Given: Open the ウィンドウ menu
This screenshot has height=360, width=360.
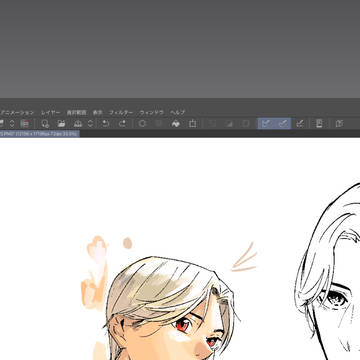Looking at the screenshot, I should tap(151, 113).
